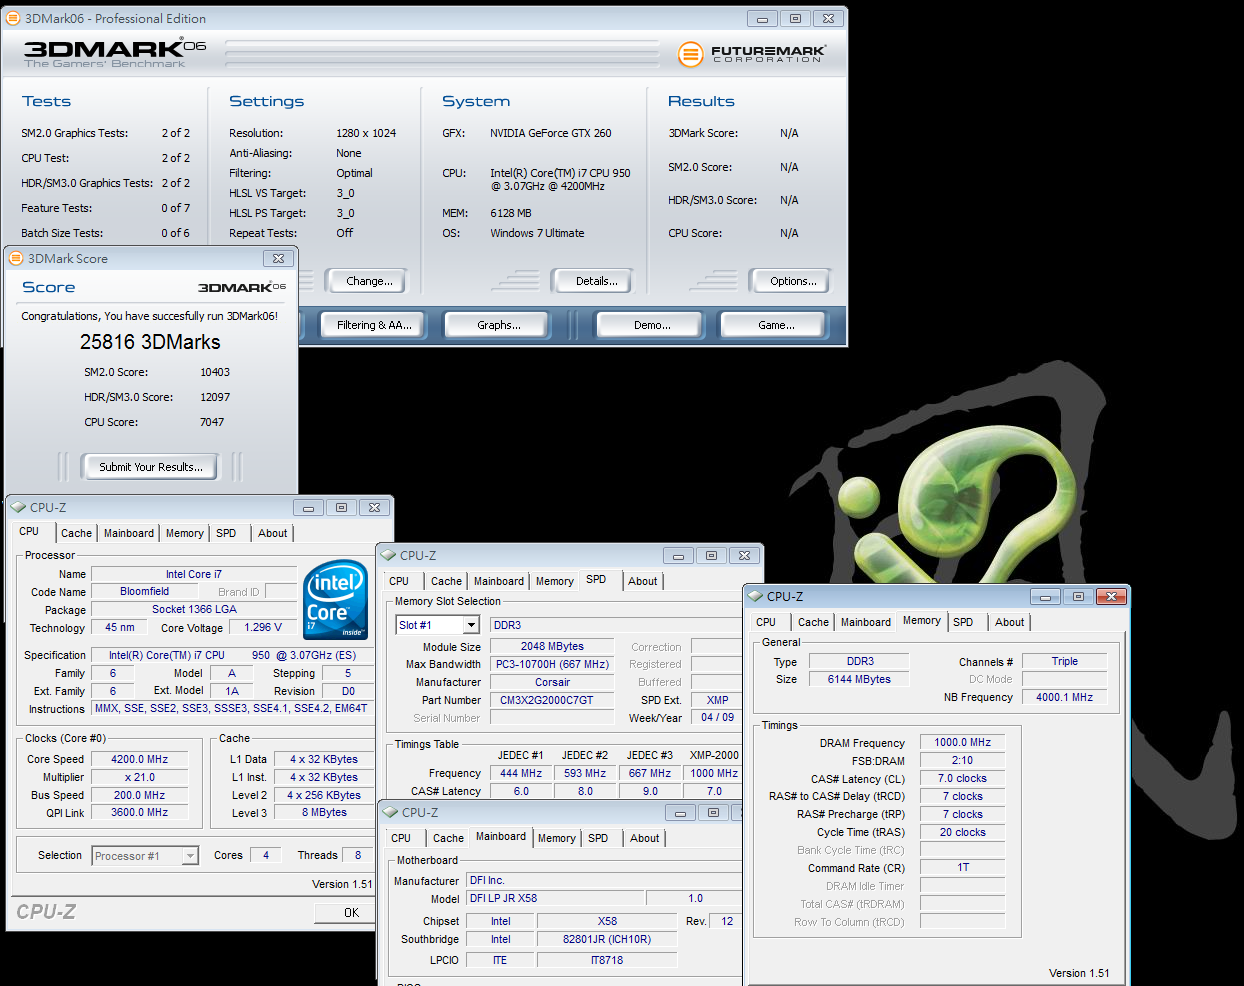Open the Processor #1 selection dropdown
Image resolution: width=1244 pixels, height=986 pixels.
190,856
